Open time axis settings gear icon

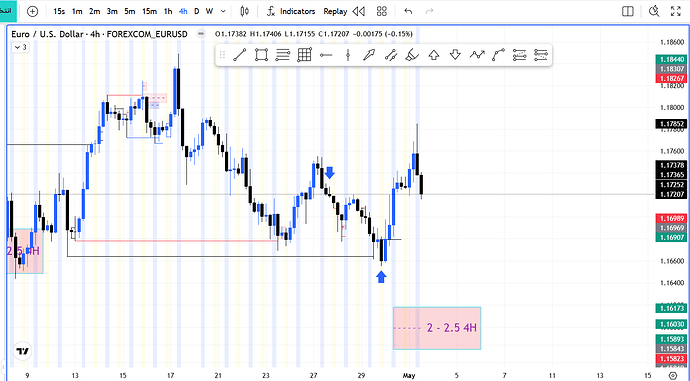tap(672, 375)
